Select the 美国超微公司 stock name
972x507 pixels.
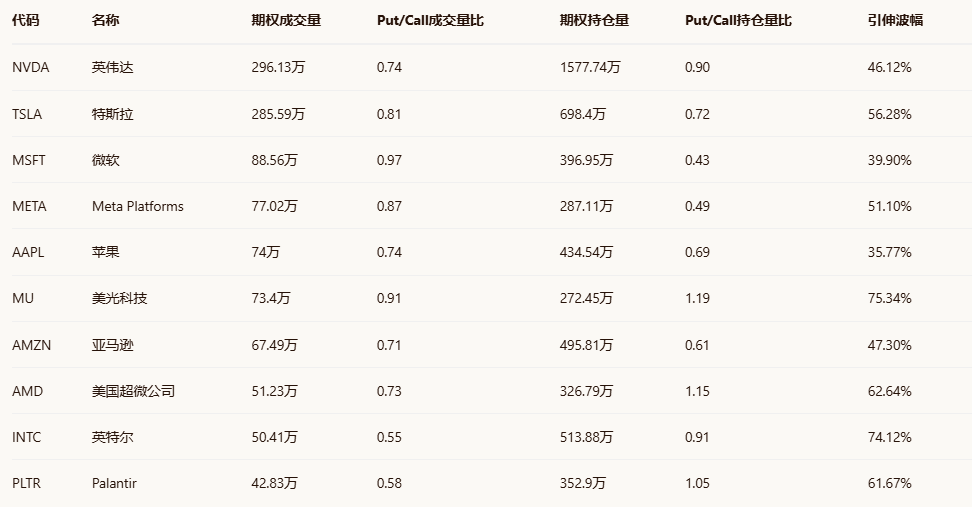coord(133,391)
